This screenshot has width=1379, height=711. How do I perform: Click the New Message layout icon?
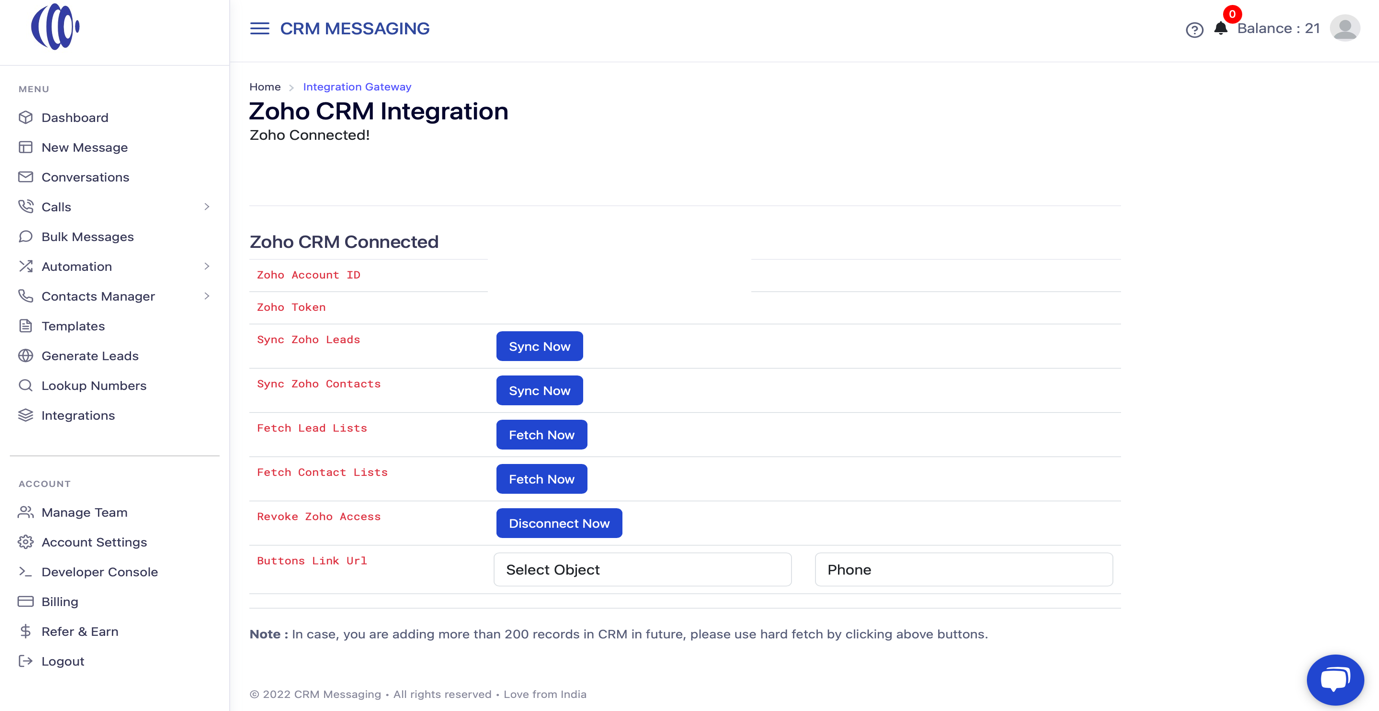point(26,147)
